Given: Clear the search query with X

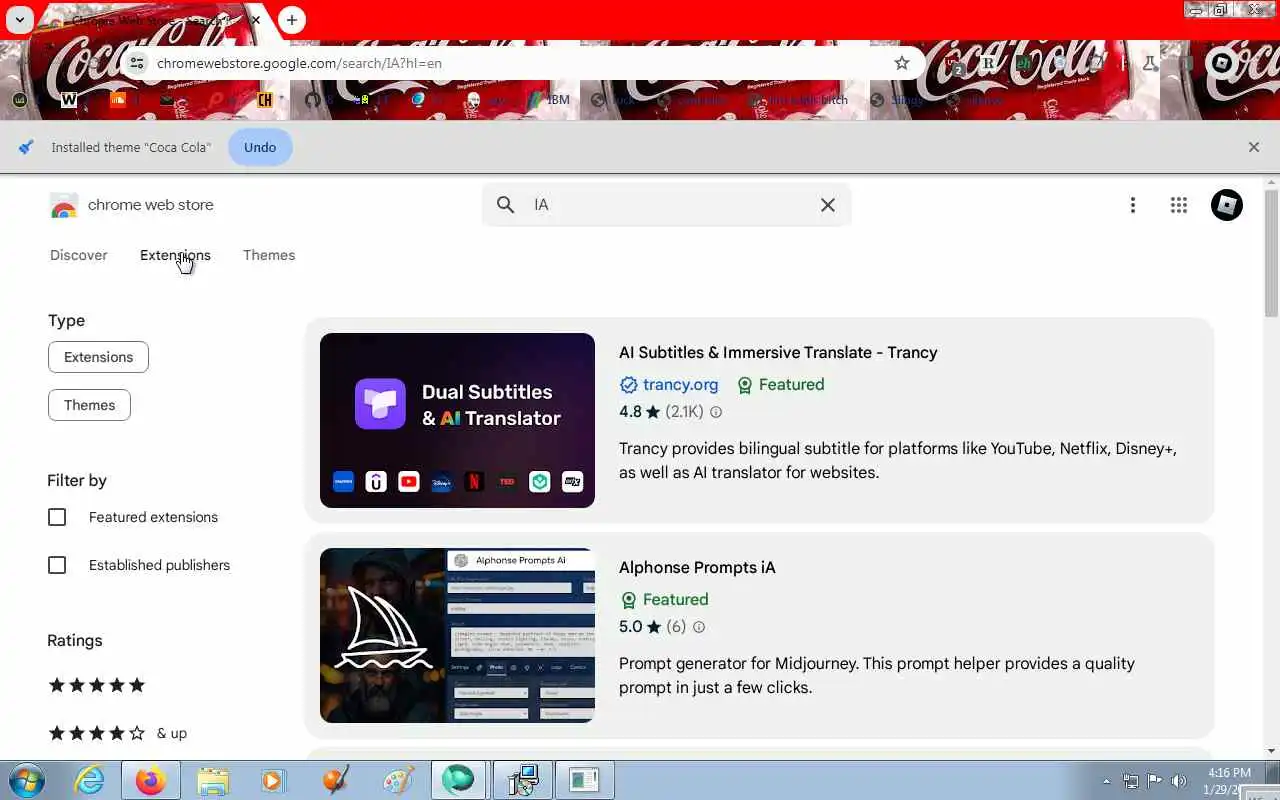Looking at the screenshot, I should (x=828, y=205).
